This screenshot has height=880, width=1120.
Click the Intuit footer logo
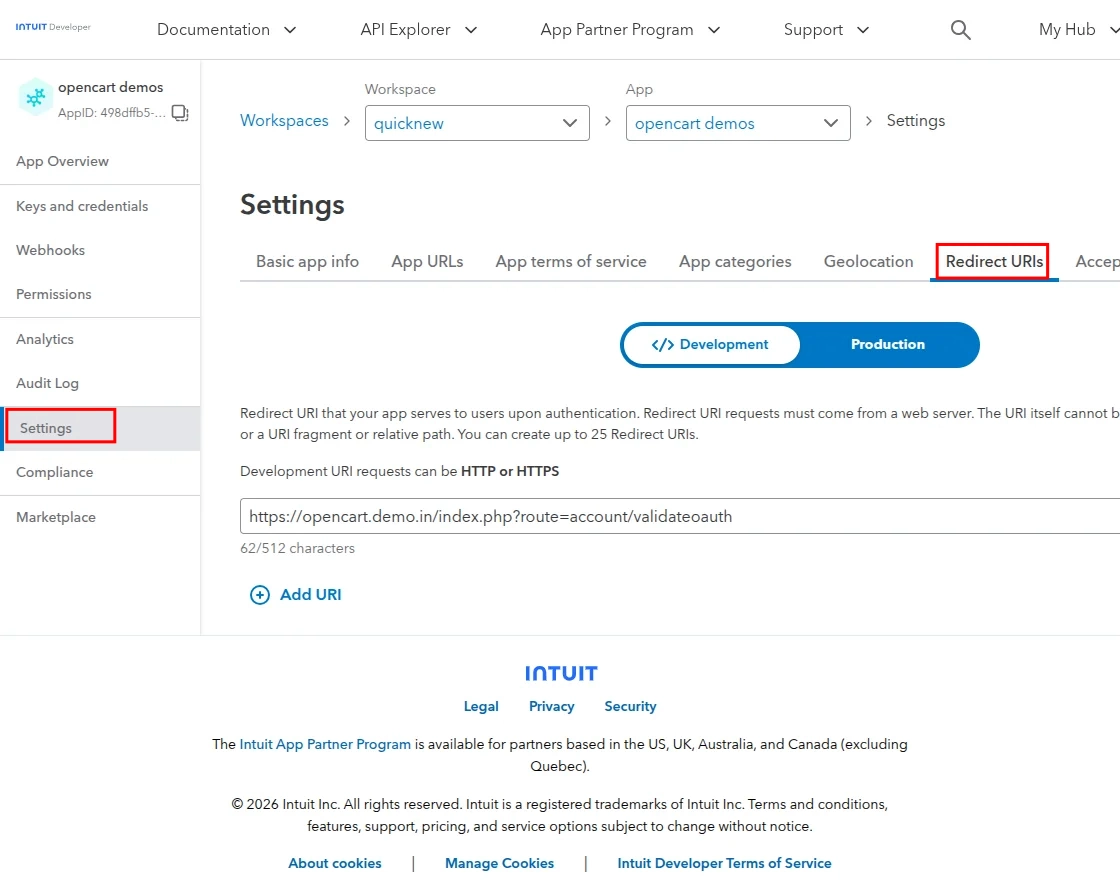pos(561,674)
